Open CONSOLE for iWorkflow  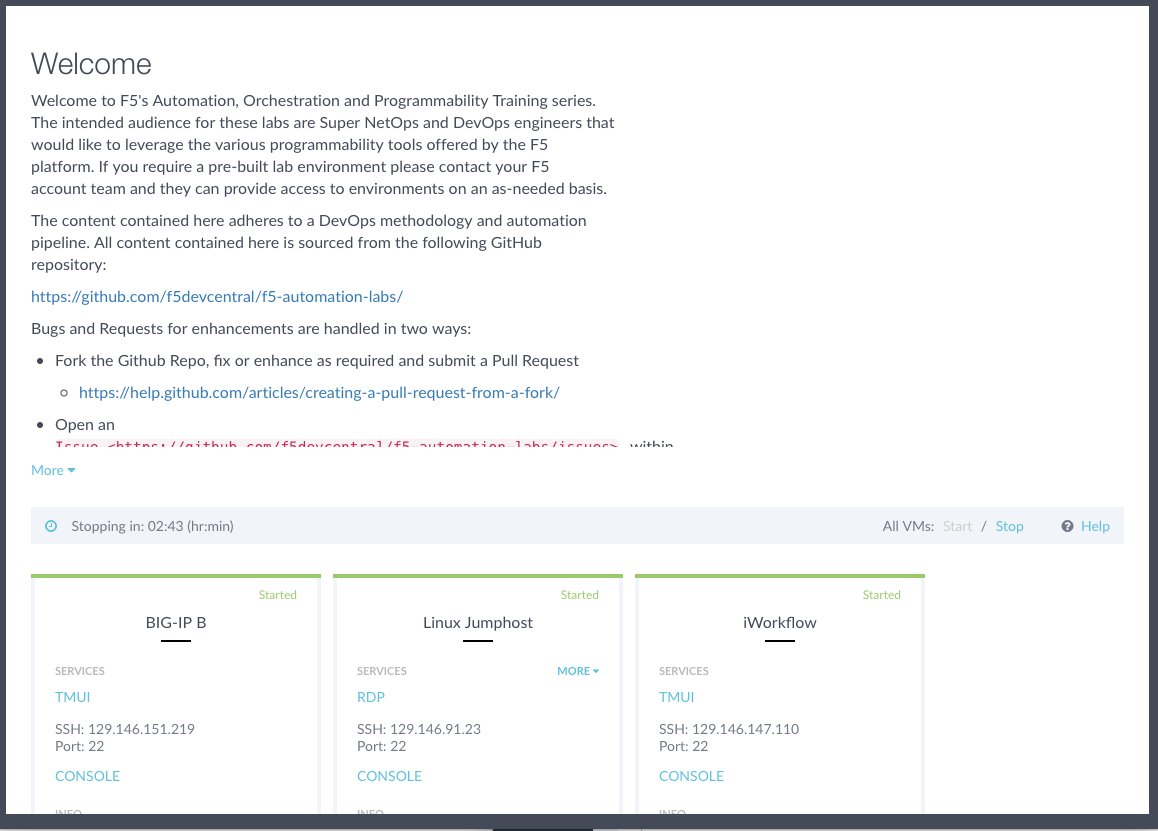click(691, 776)
